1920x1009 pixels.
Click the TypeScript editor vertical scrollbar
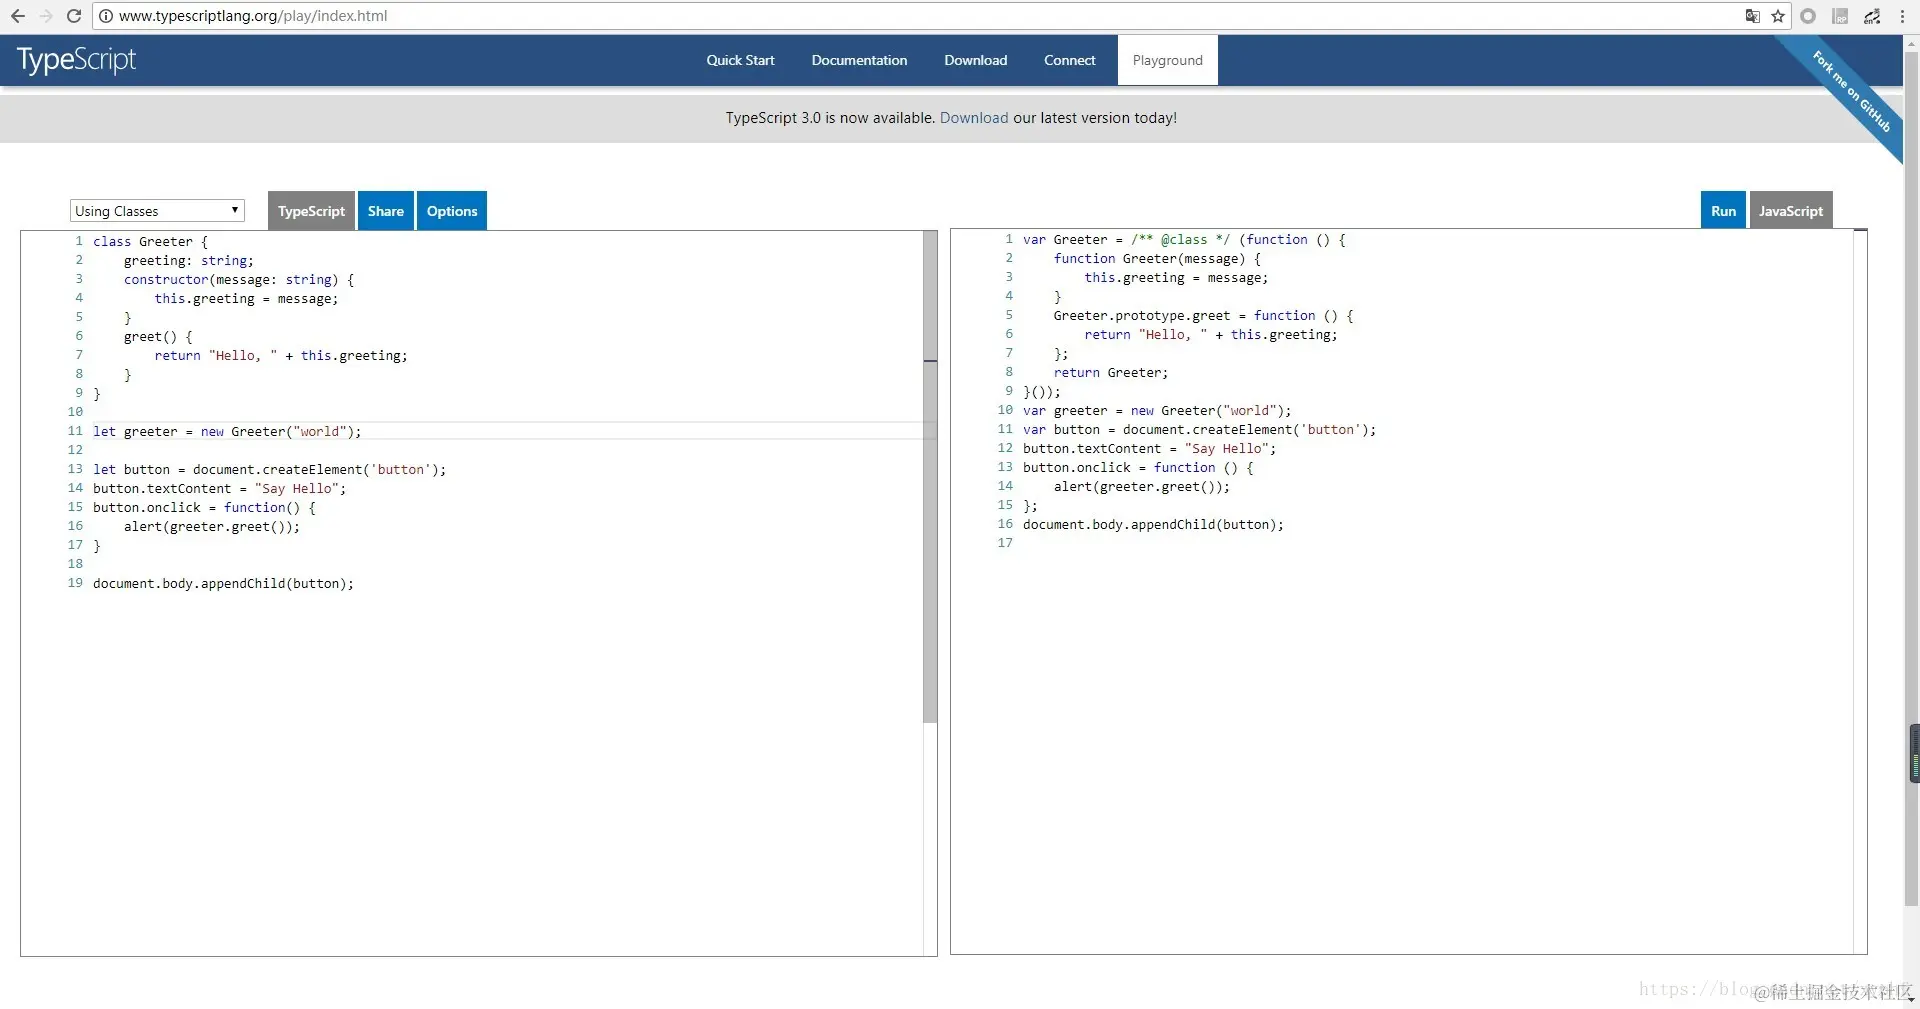coord(930,477)
